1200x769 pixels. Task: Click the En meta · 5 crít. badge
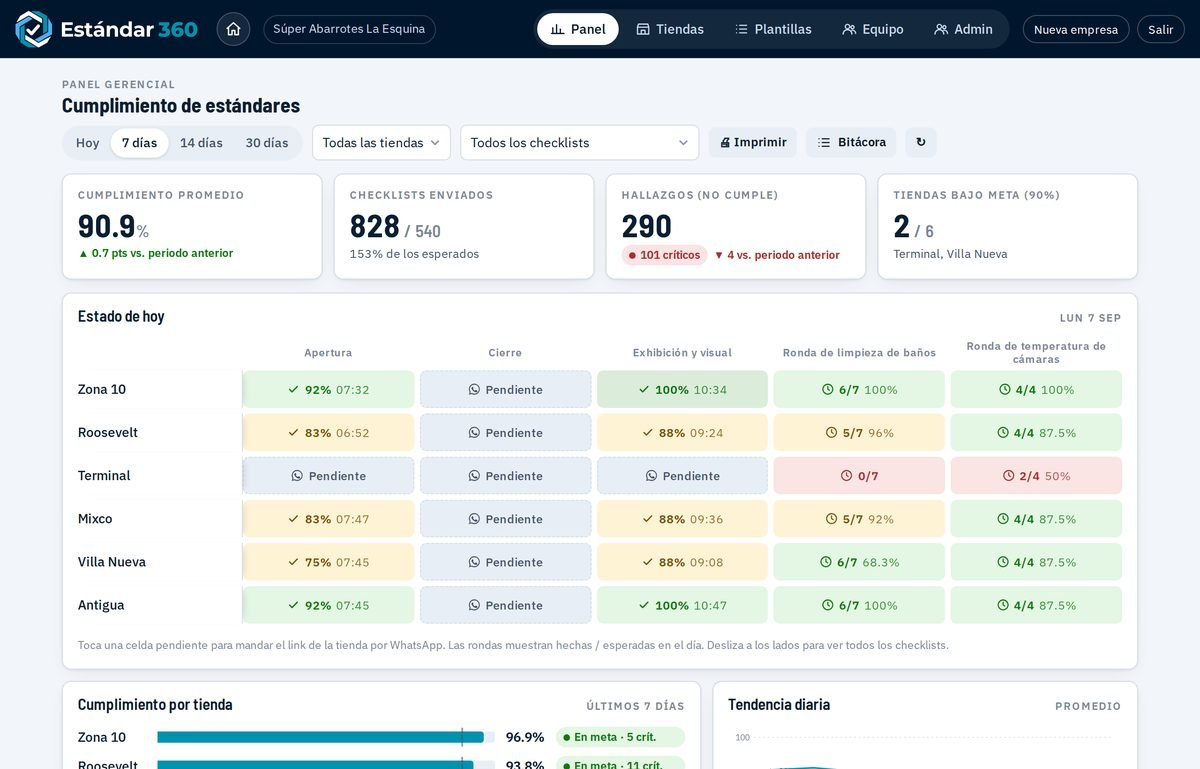coord(620,737)
